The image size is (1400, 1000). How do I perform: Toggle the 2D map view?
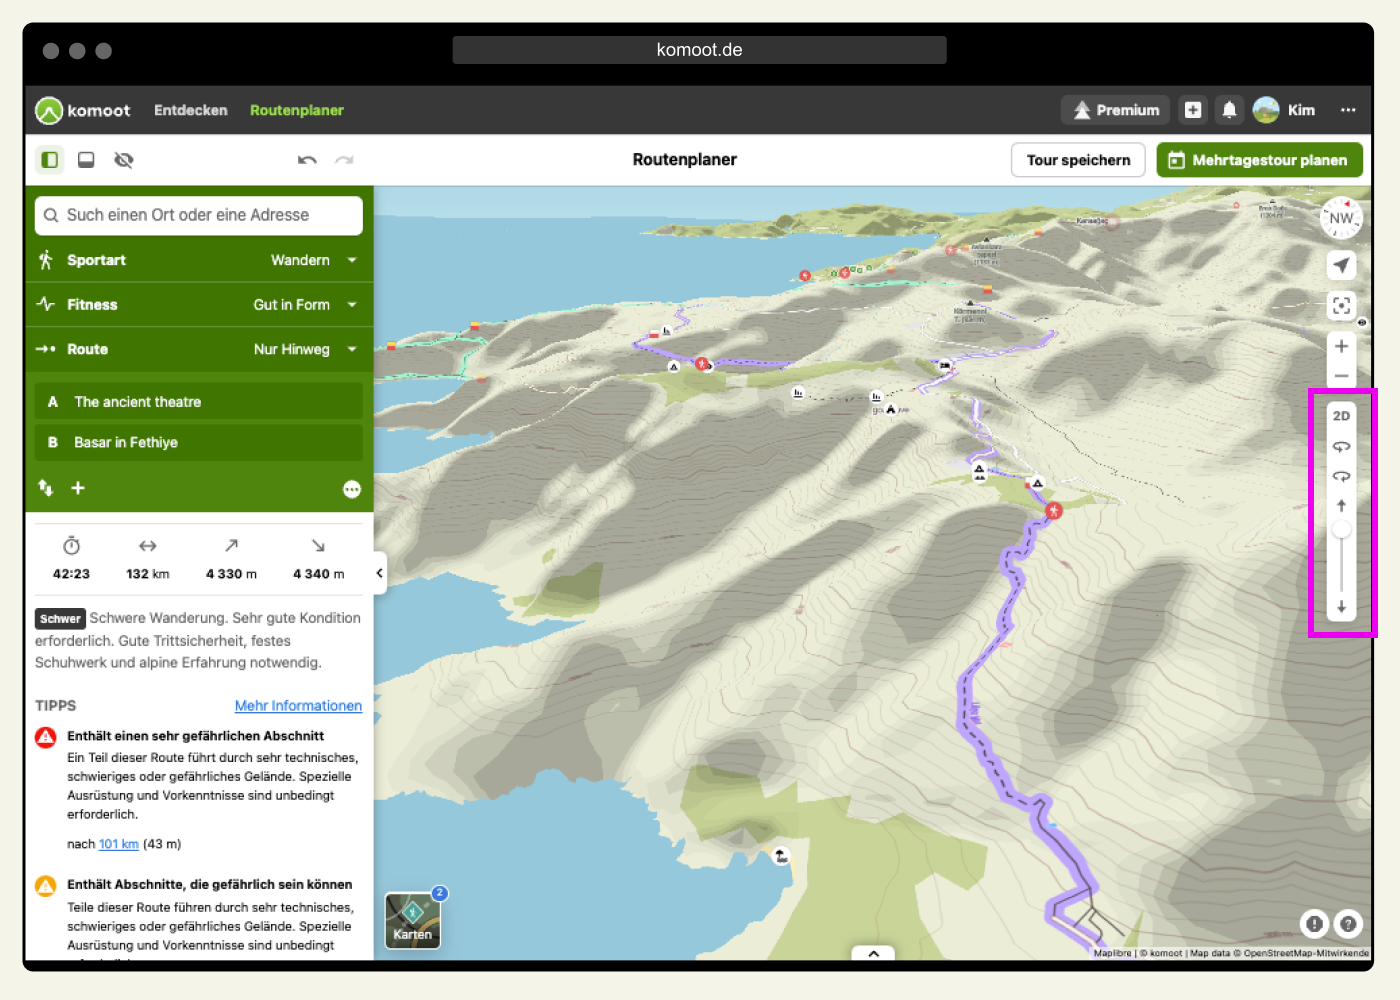point(1342,416)
